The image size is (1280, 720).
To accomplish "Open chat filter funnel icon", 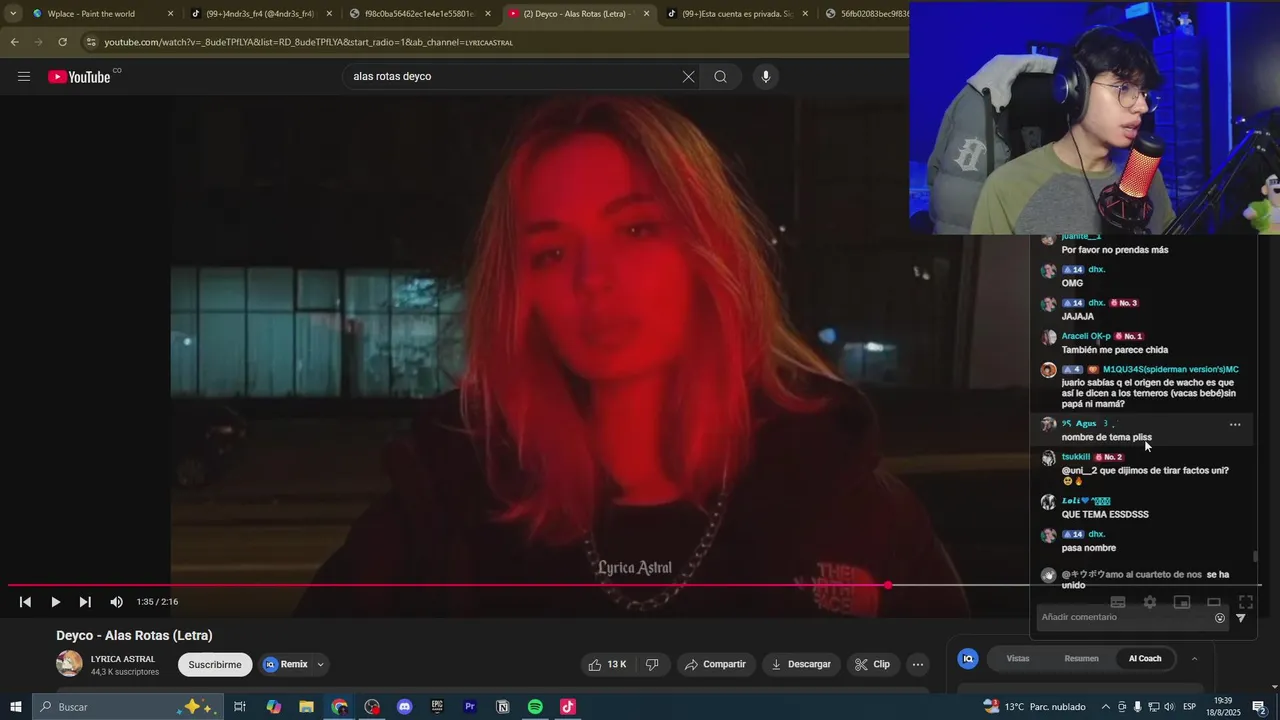I will coord(1241,618).
